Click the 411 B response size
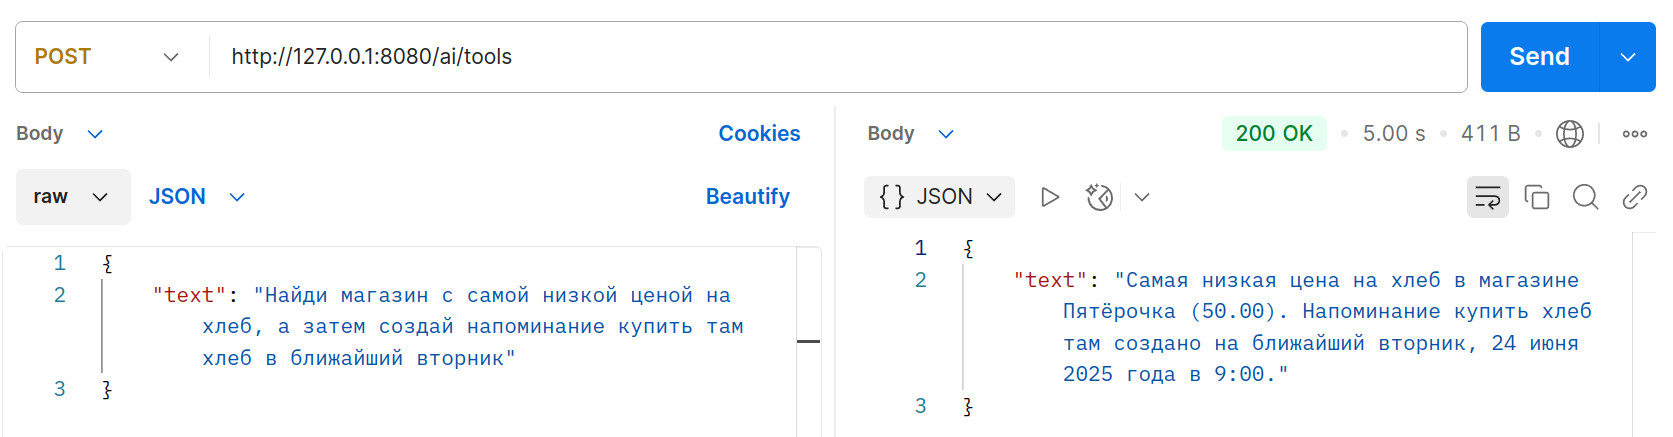This screenshot has width=1673, height=437. click(1490, 134)
